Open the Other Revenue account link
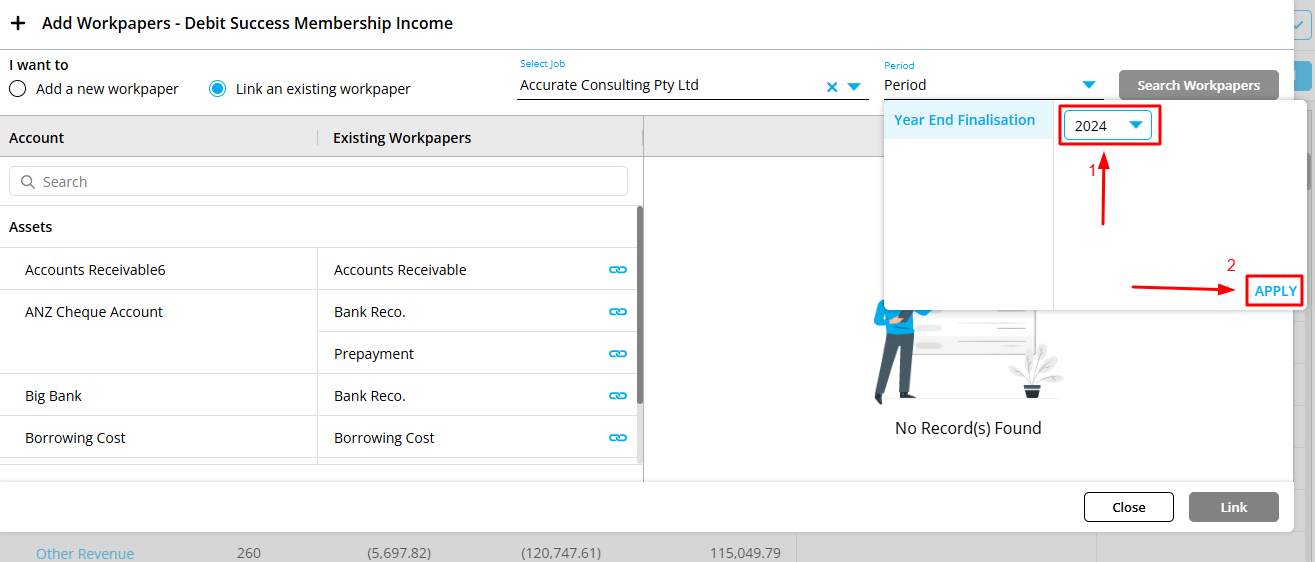 coord(85,554)
